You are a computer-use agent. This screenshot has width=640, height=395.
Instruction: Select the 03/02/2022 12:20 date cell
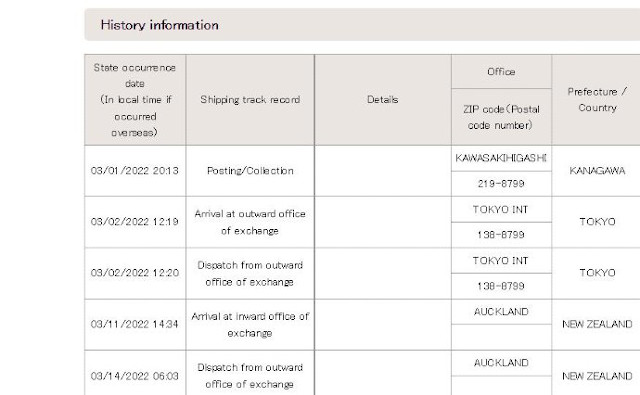(135, 273)
